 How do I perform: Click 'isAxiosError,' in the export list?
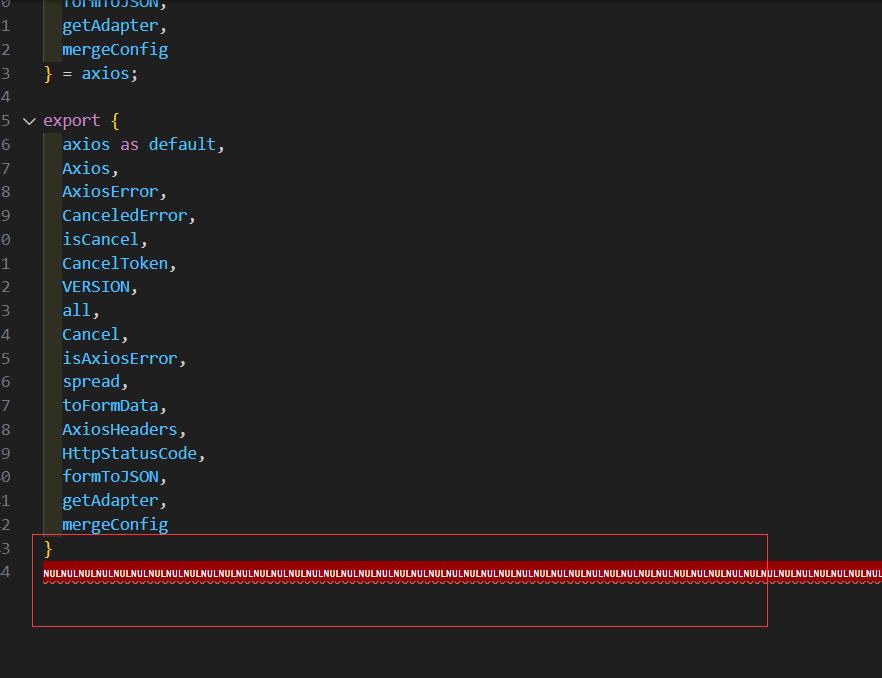124,358
